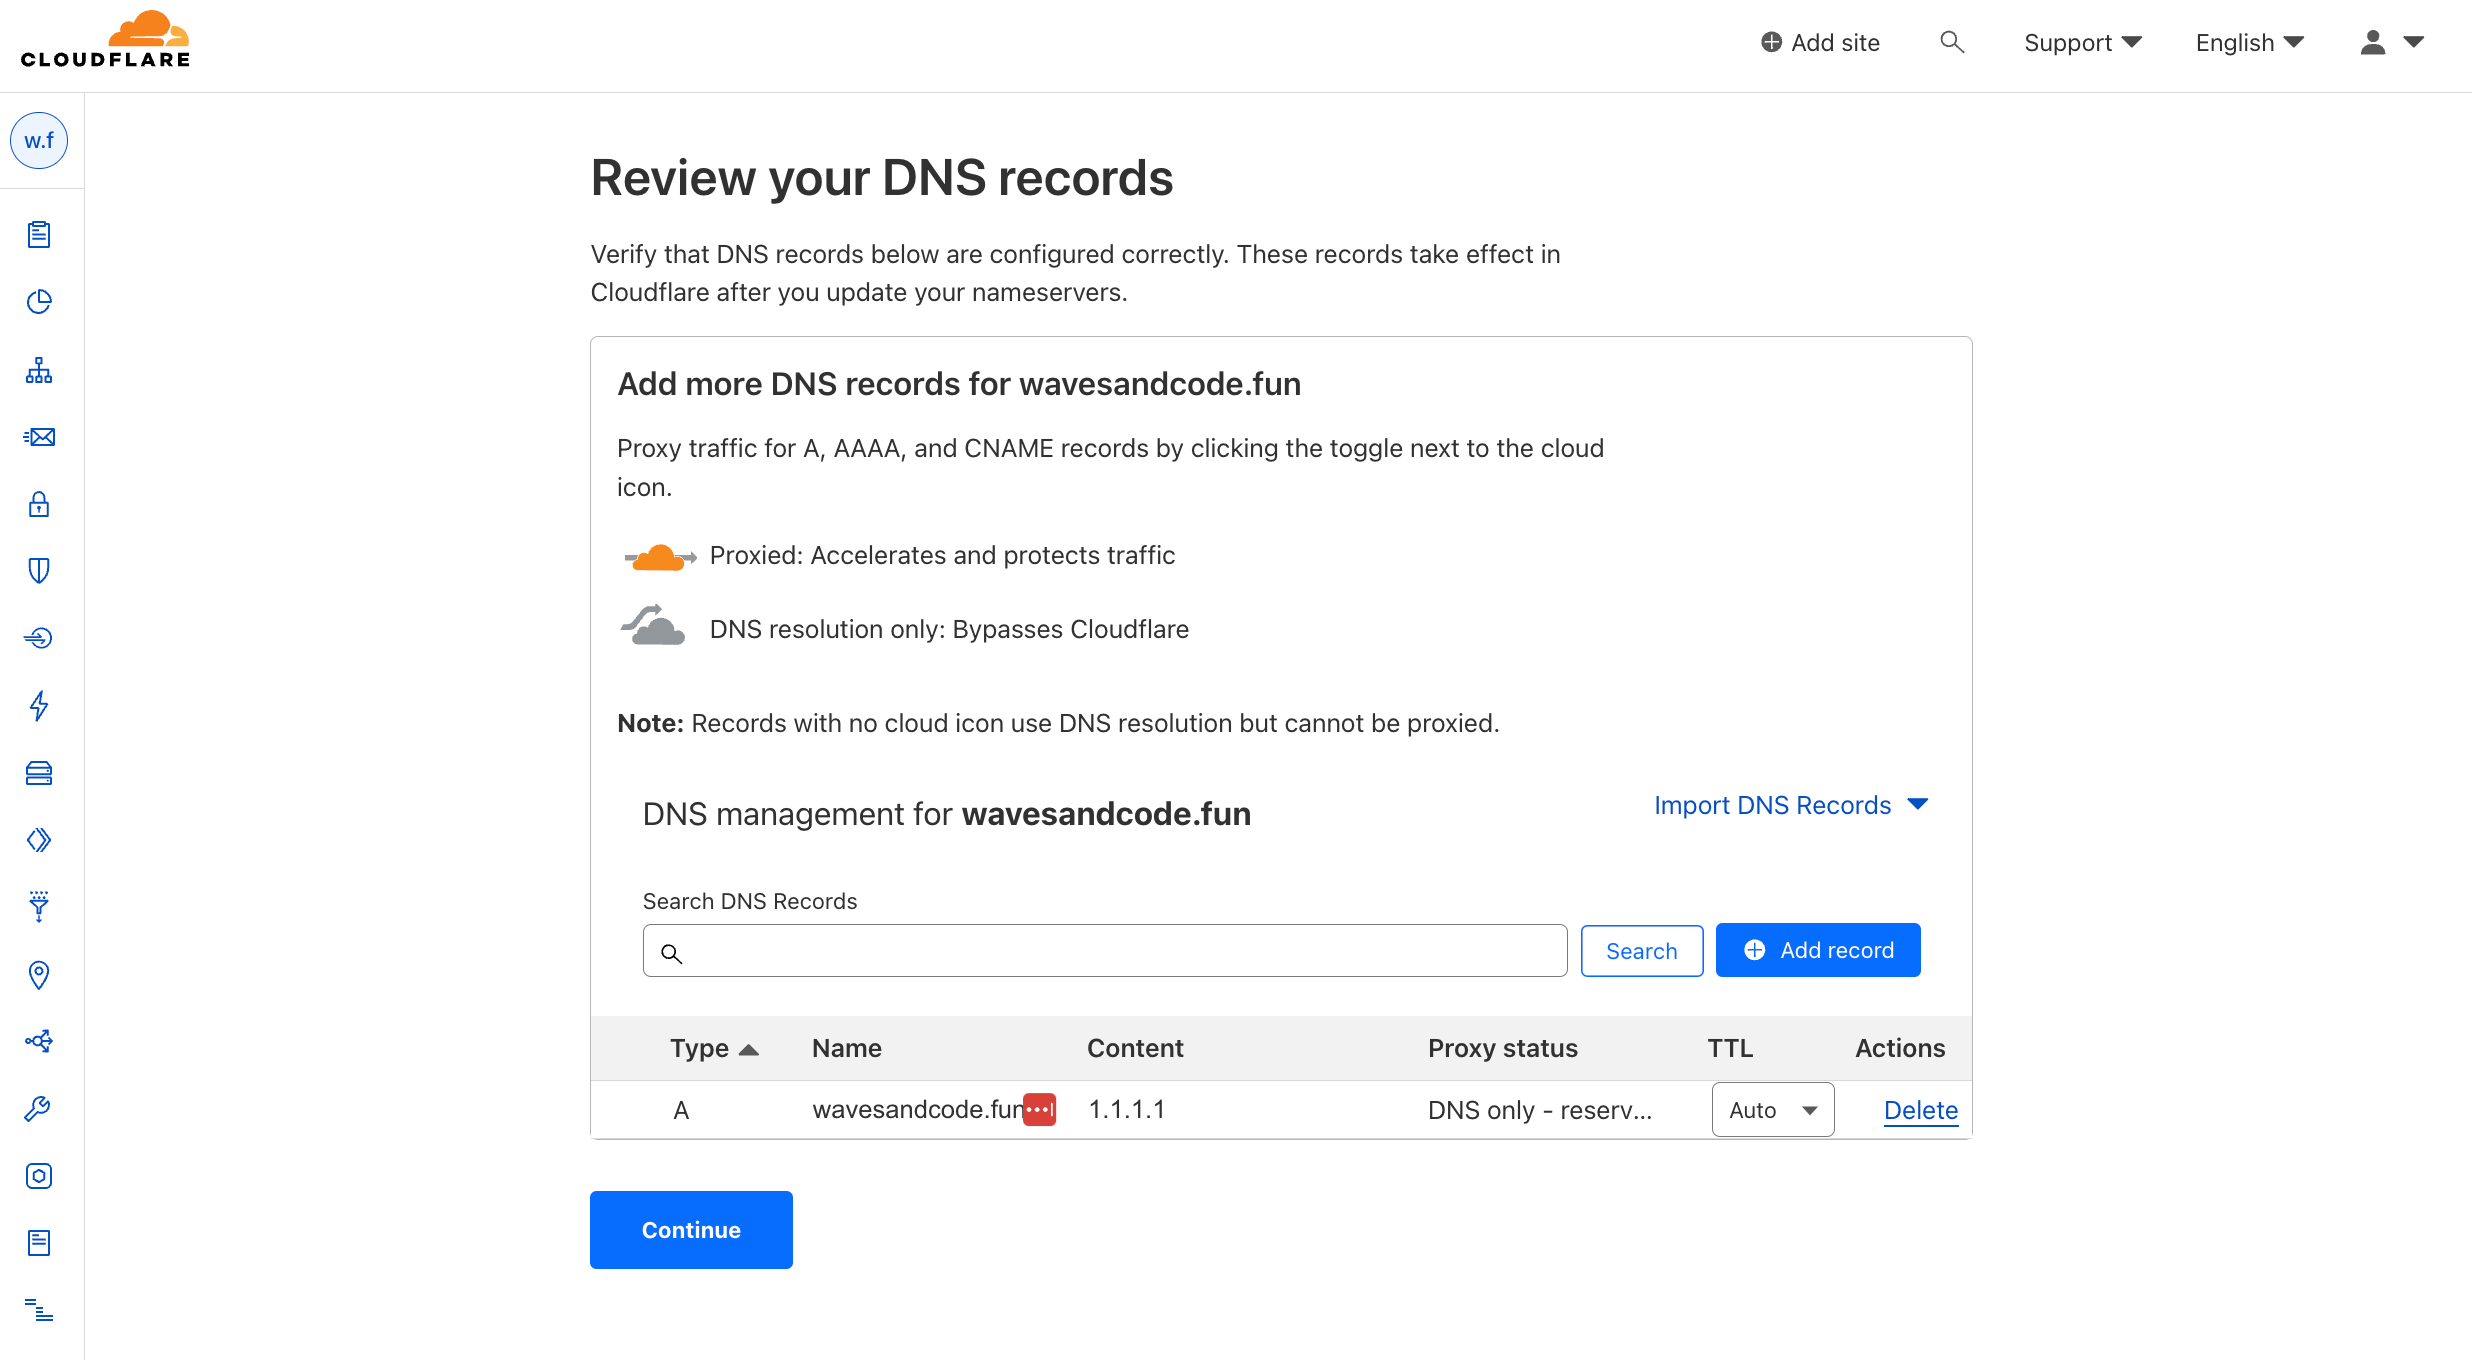Open Traffic routing nodes icon
This screenshot has width=2472, height=1360.
39,1041
